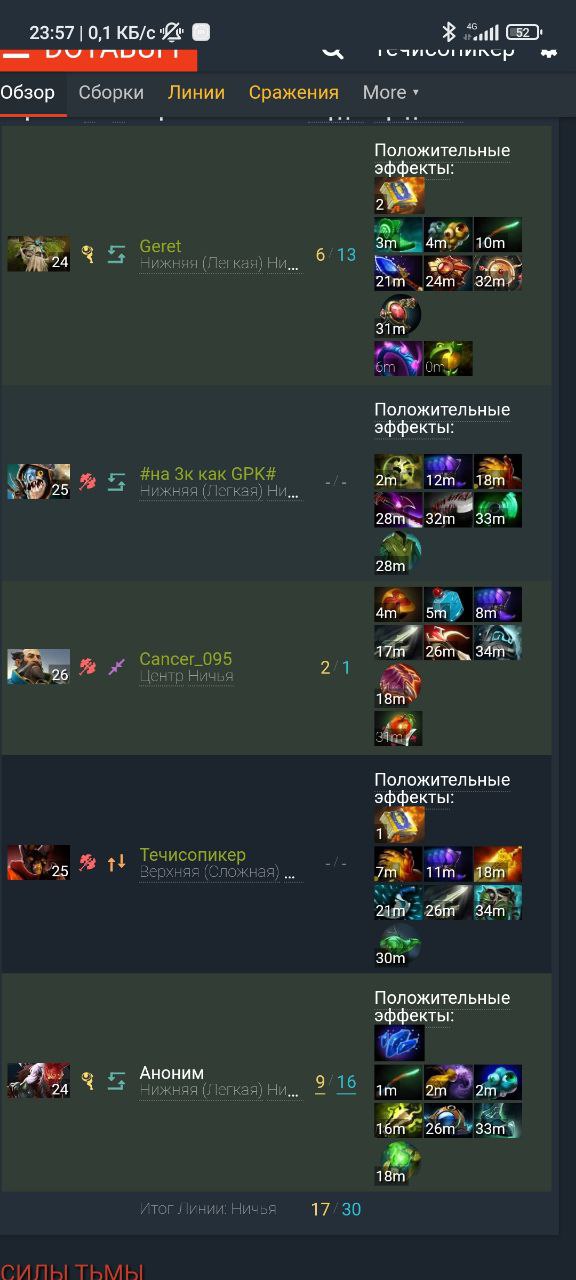576x1280 pixels.
Task: Open Geret player profile link
Action: 160,246
